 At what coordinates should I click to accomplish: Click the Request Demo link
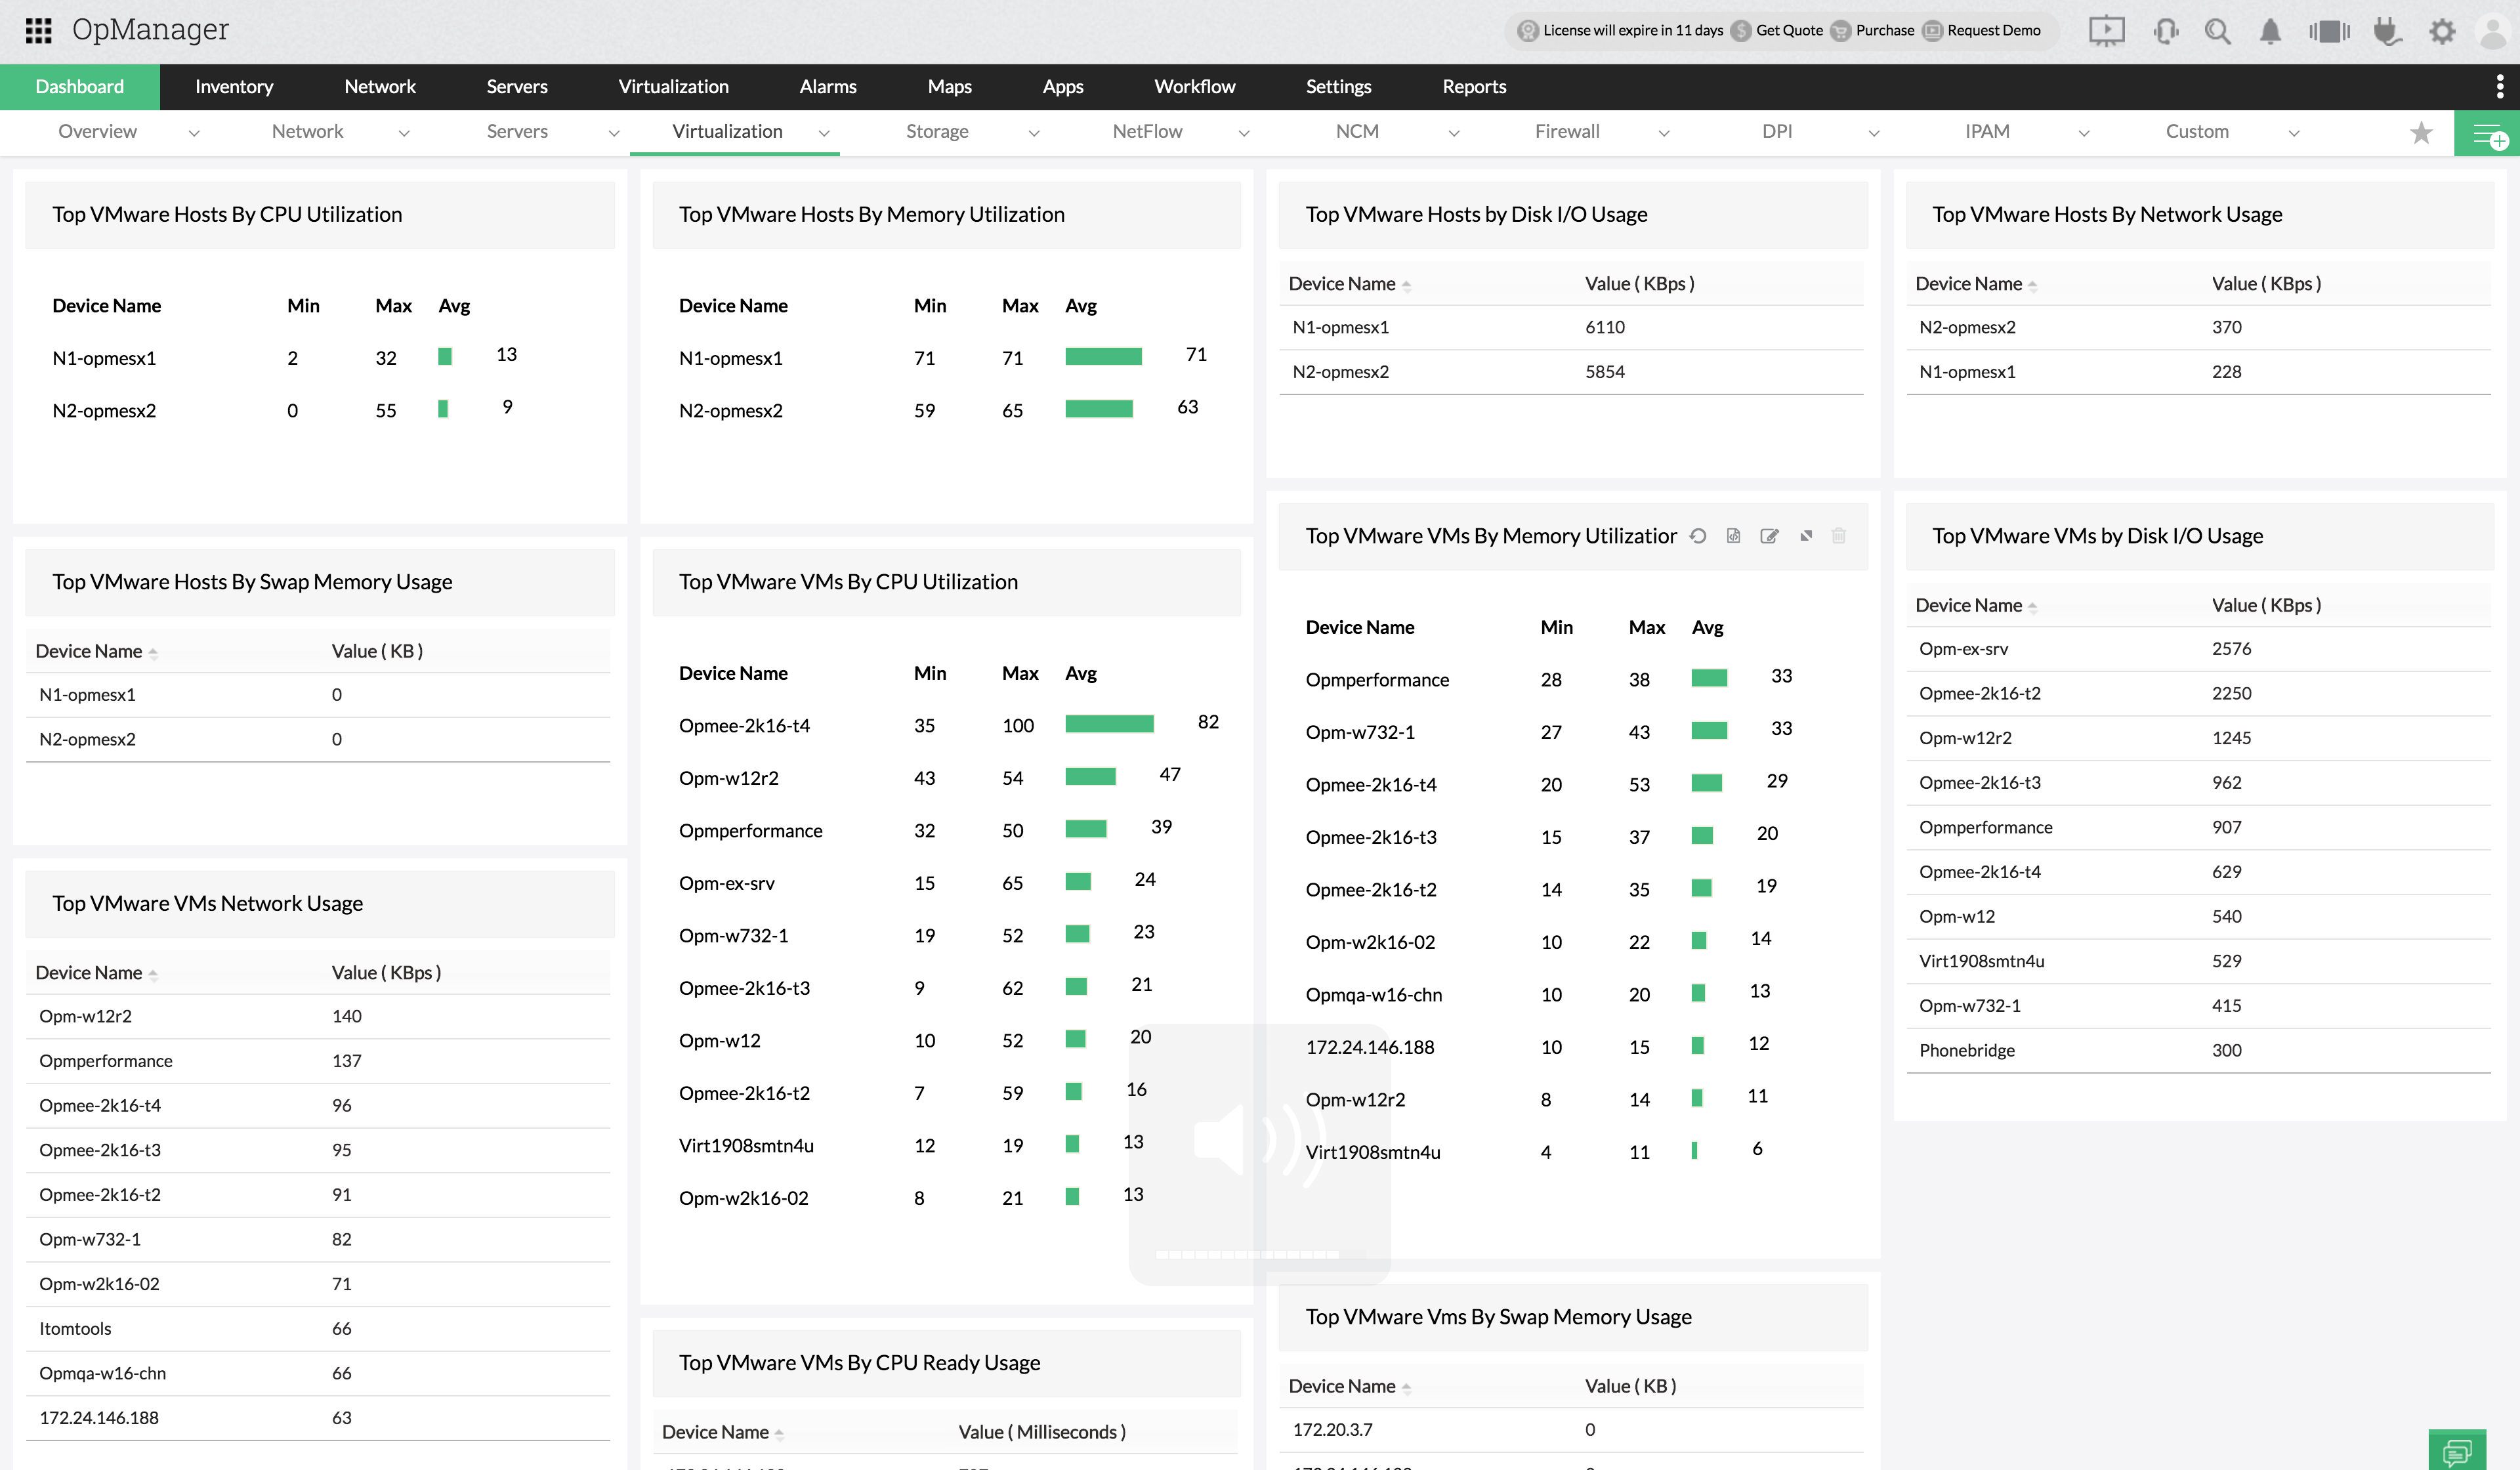coord(1993,30)
